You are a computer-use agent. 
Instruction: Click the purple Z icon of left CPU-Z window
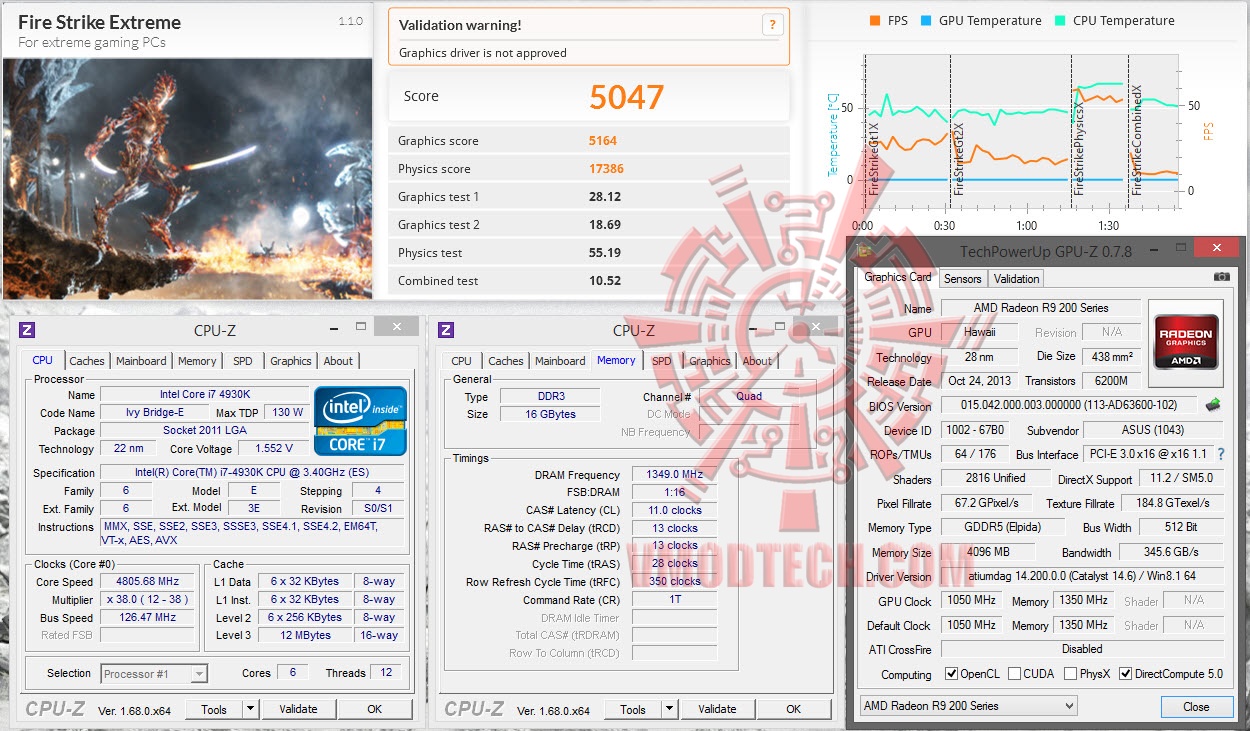pyautogui.click(x=28, y=330)
